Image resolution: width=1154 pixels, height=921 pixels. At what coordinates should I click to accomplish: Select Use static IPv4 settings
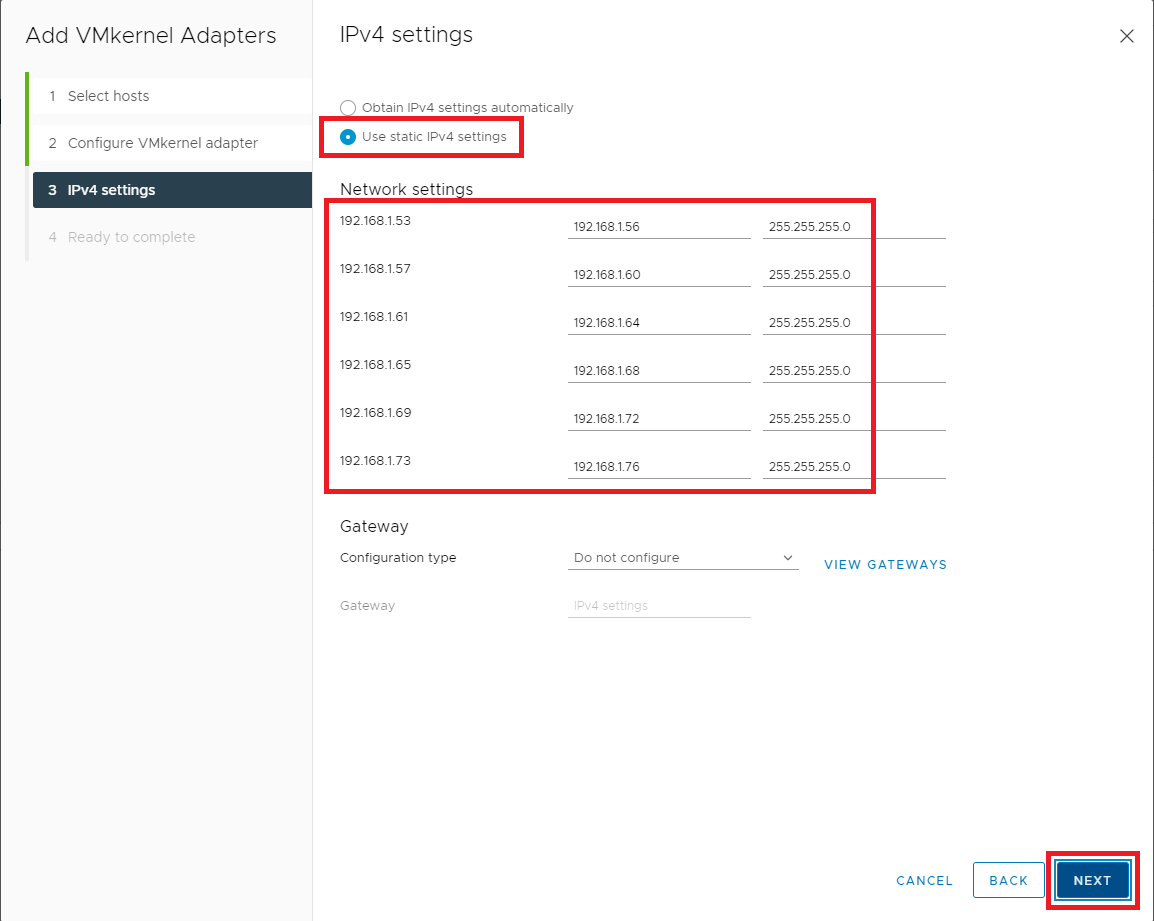348,137
